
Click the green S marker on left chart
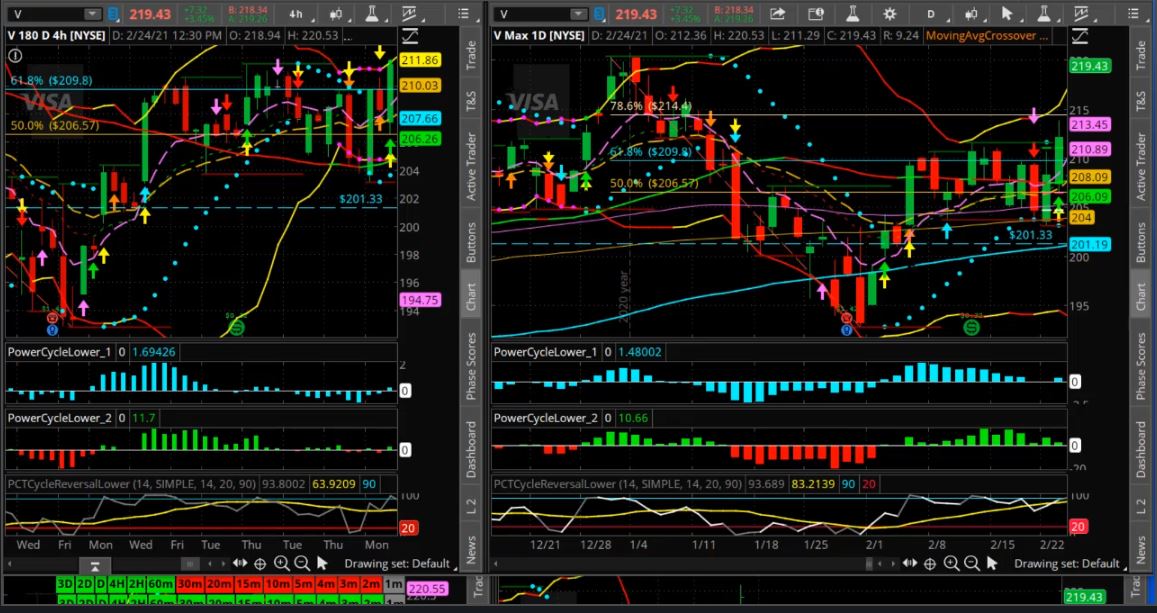[x=236, y=328]
